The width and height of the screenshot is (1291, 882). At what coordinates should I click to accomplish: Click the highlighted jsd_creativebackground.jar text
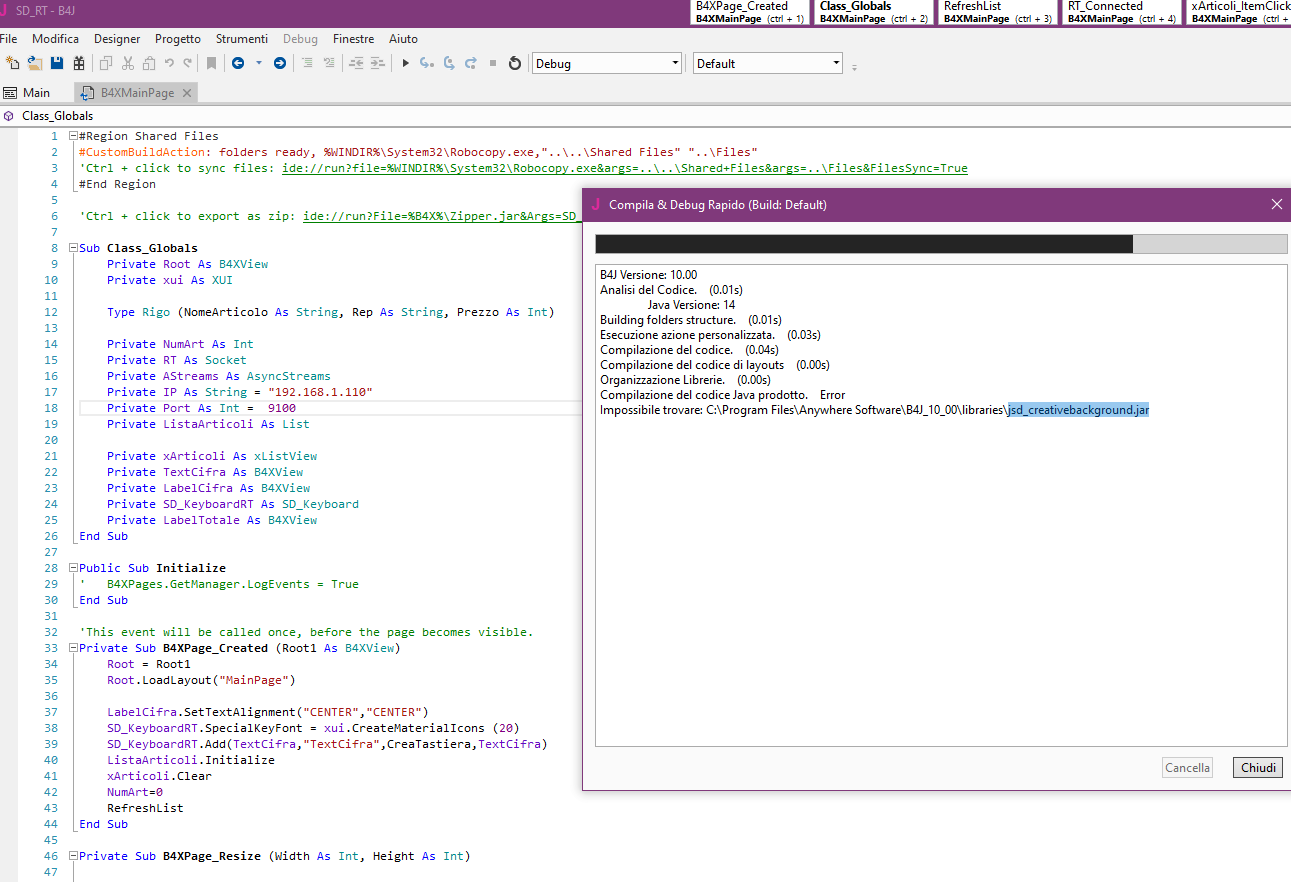[1078, 410]
